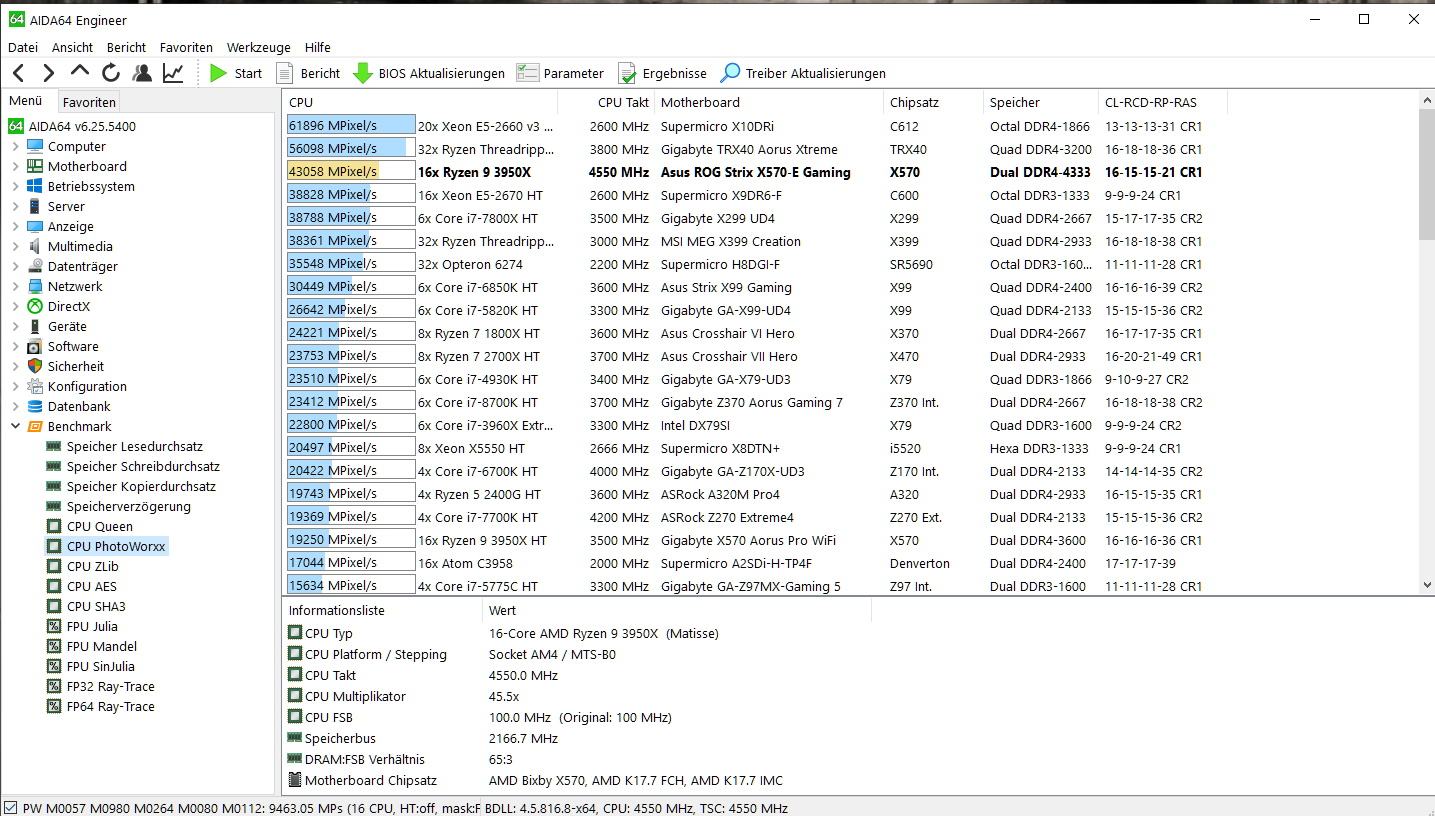Sort by the Chipsatz column header
The height and width of the screenshot is (816, 1435).
coord(934,102)
